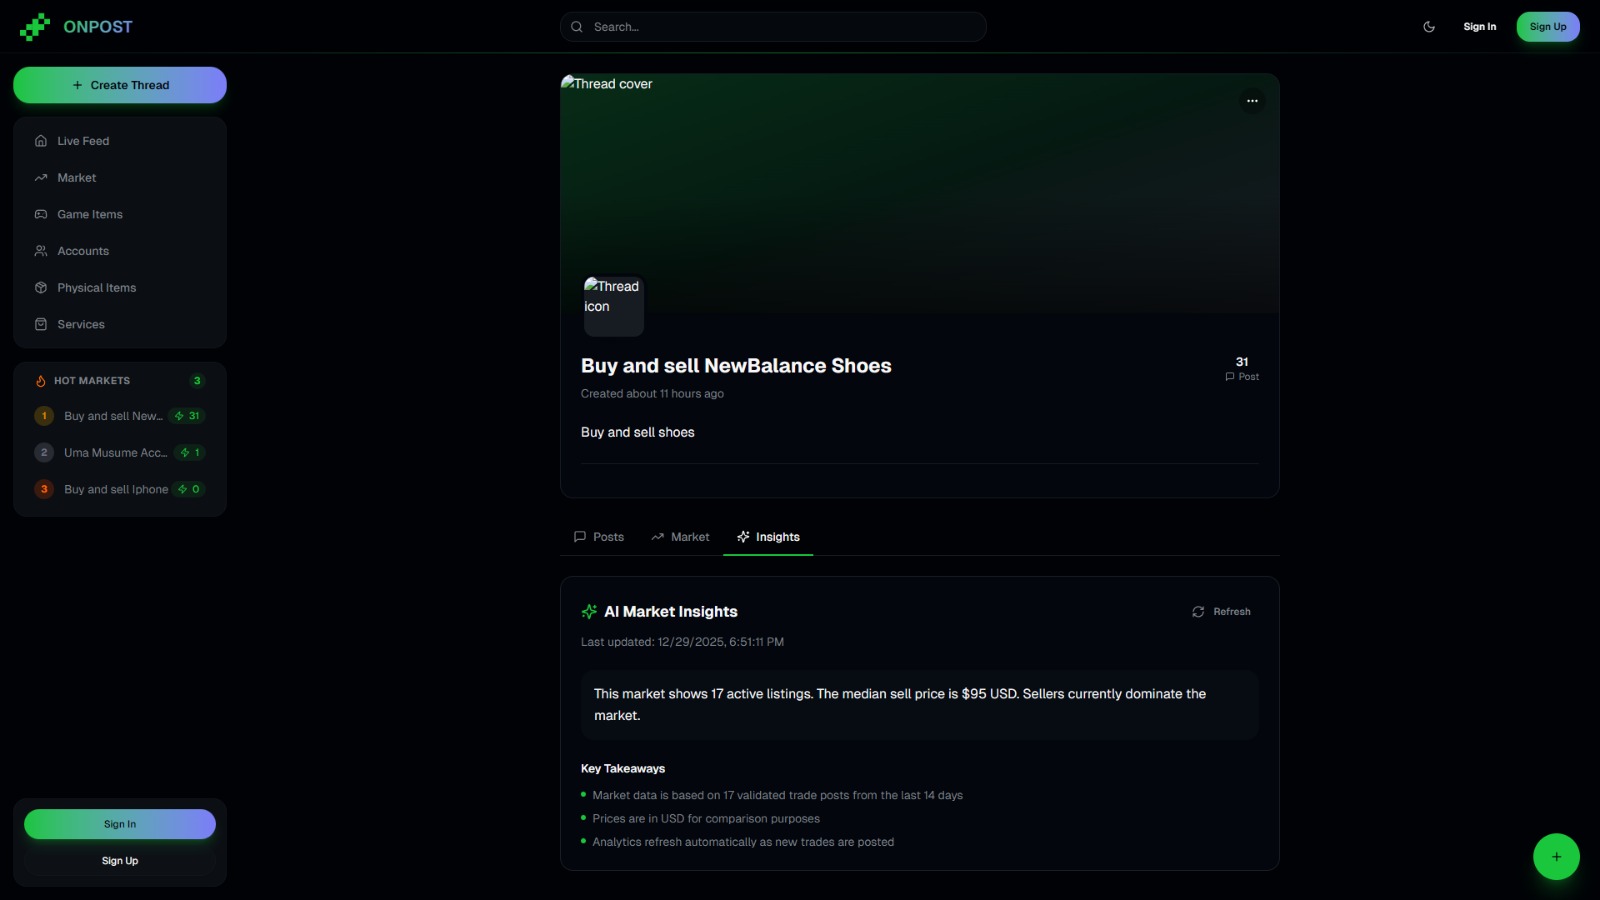Click the Game Items controller icon

(x=41, y=214)
